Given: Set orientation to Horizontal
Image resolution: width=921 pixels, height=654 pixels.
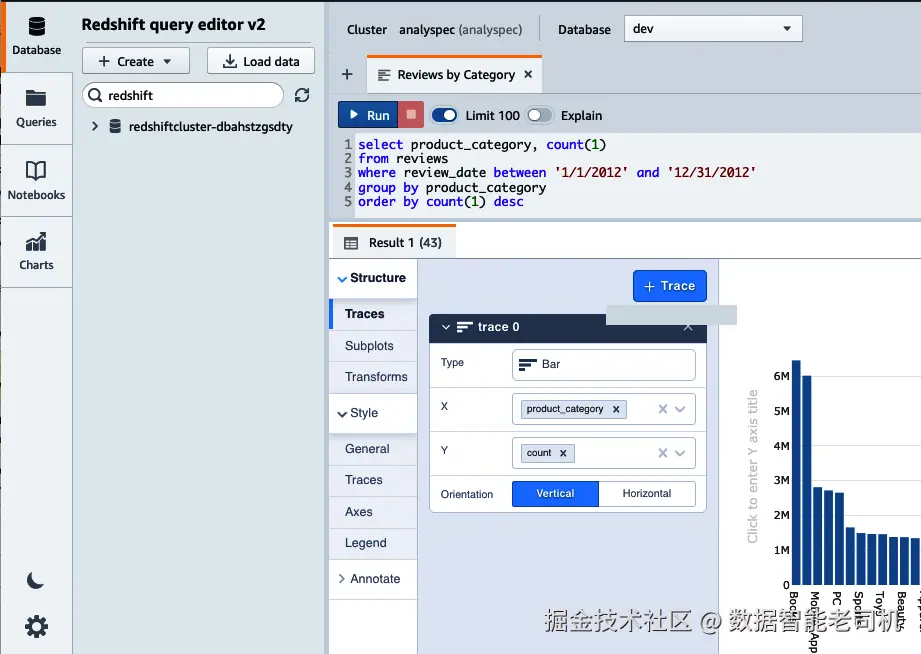Looking at the screenshot, I should click(x=647, y=494).
